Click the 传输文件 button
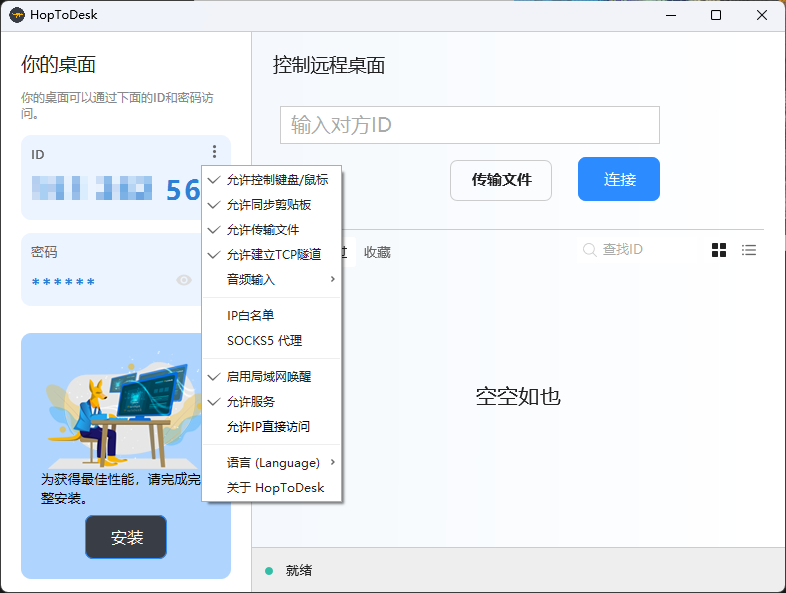 (501, 180)
